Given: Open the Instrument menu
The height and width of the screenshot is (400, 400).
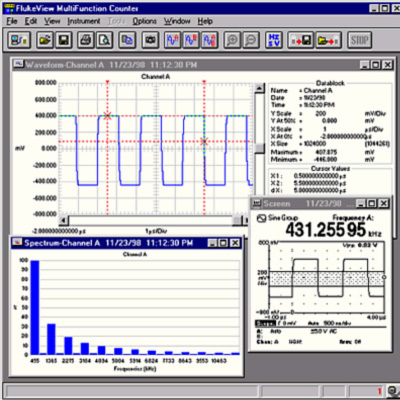Looking at the screenshot, I should coord(84,21).
